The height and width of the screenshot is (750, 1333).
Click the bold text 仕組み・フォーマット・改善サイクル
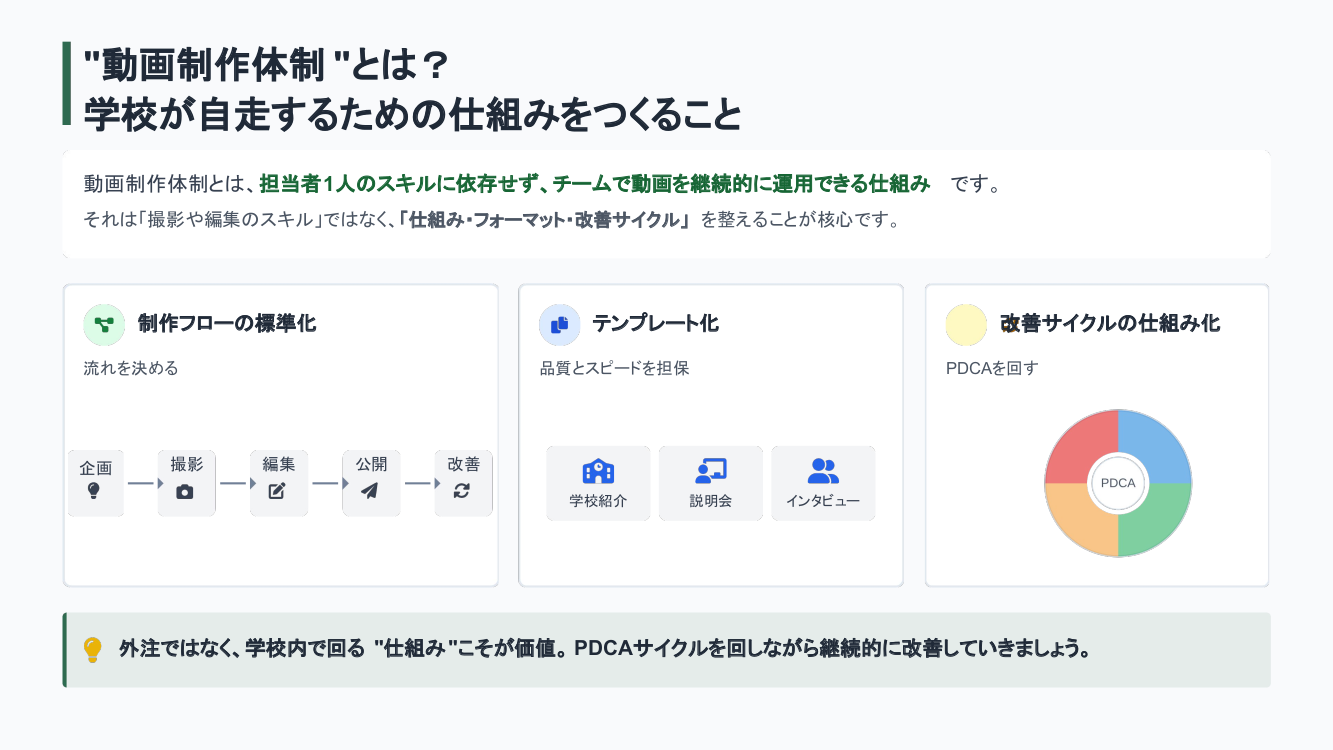pyautogui.click(x=545, y=220)
